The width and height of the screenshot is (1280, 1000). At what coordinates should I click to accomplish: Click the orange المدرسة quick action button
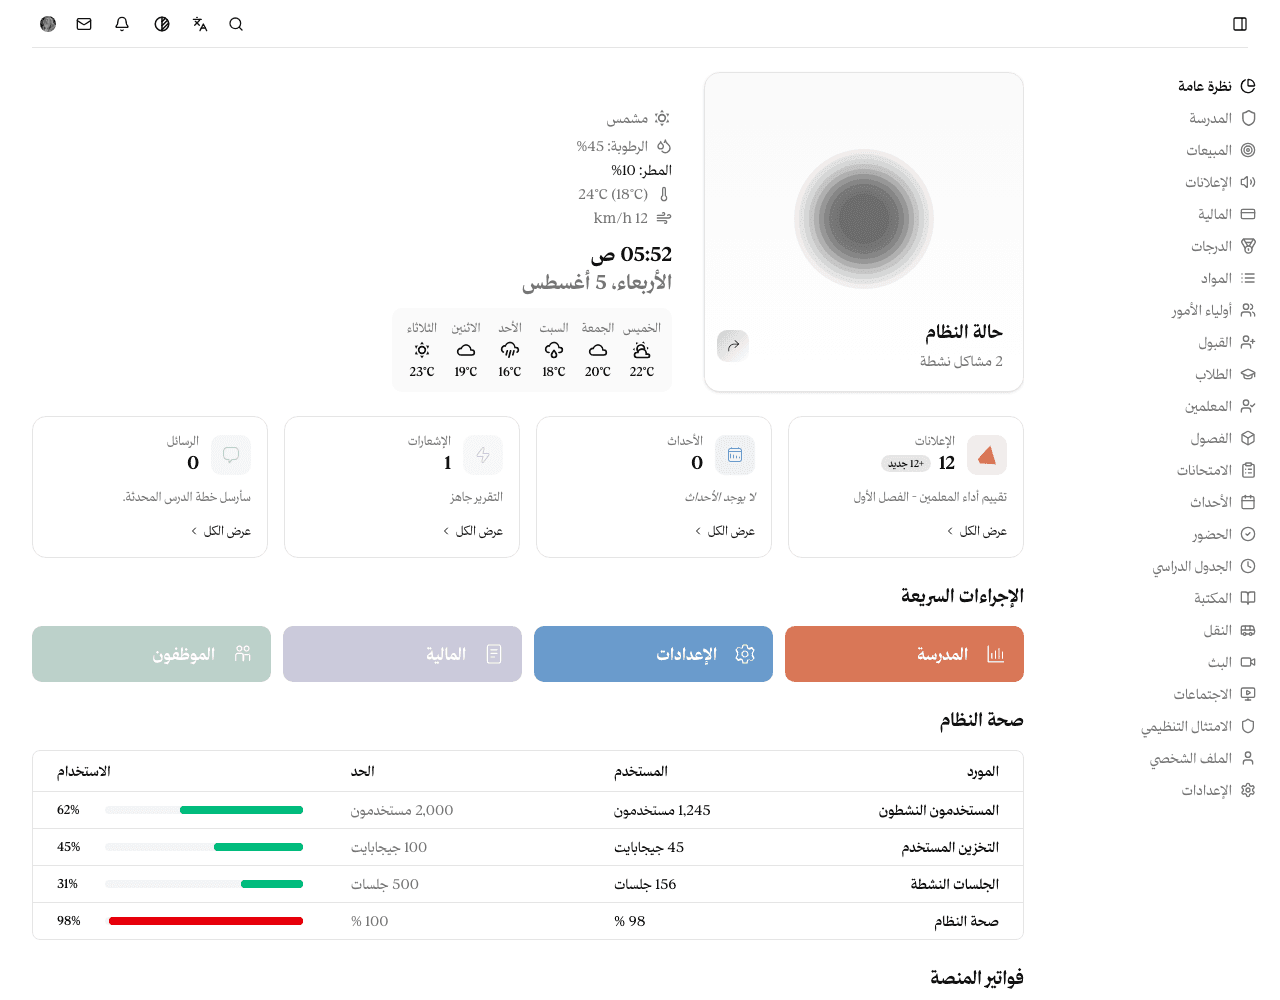click(904, 654)
